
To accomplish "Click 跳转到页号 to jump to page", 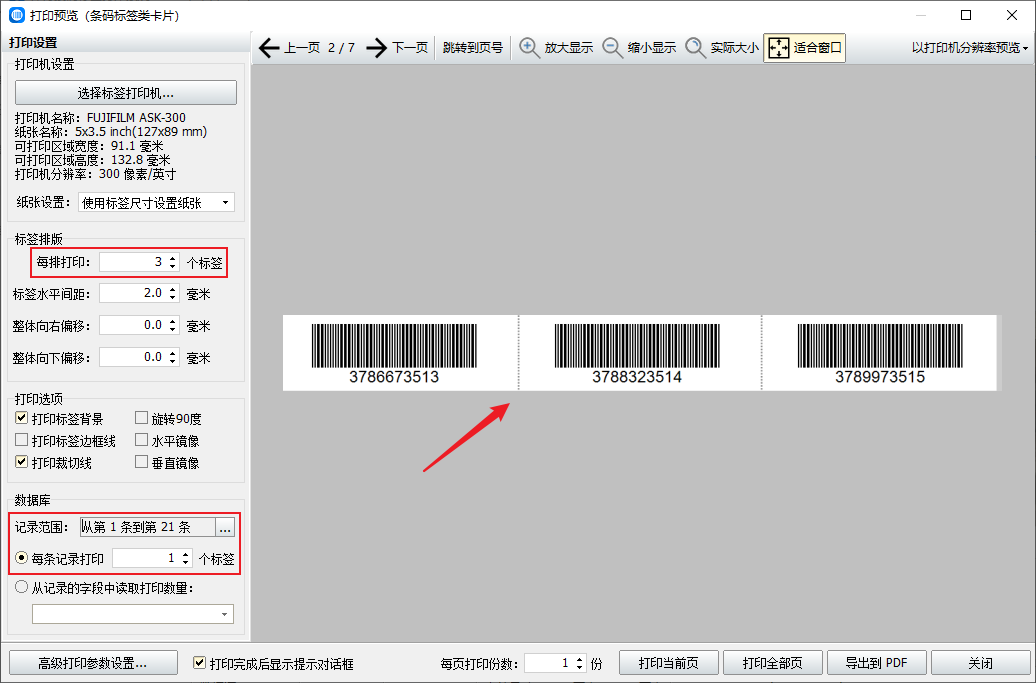I will coord(472,48).
